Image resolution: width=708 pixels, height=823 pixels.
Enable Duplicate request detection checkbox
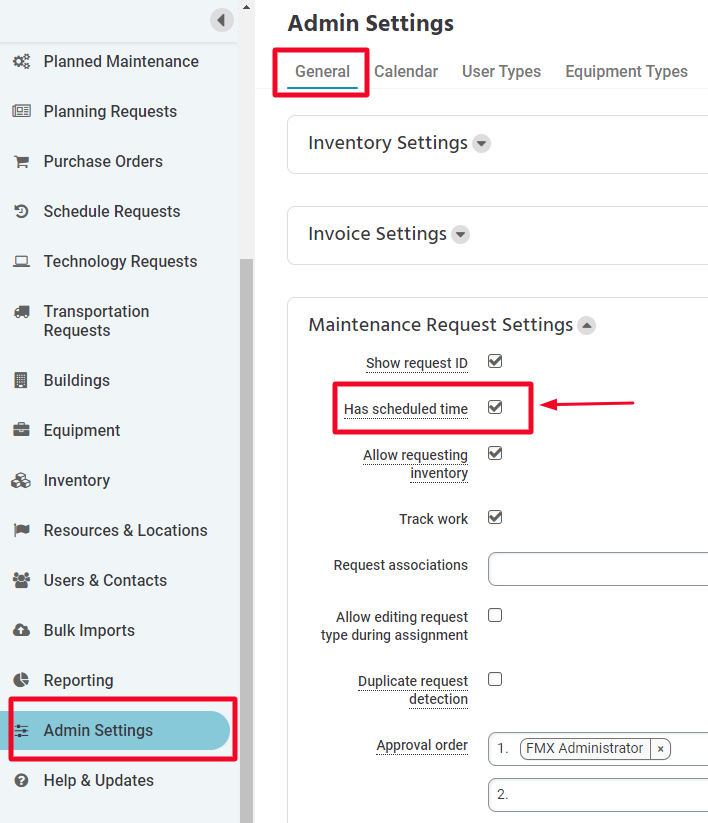[495, 679]
